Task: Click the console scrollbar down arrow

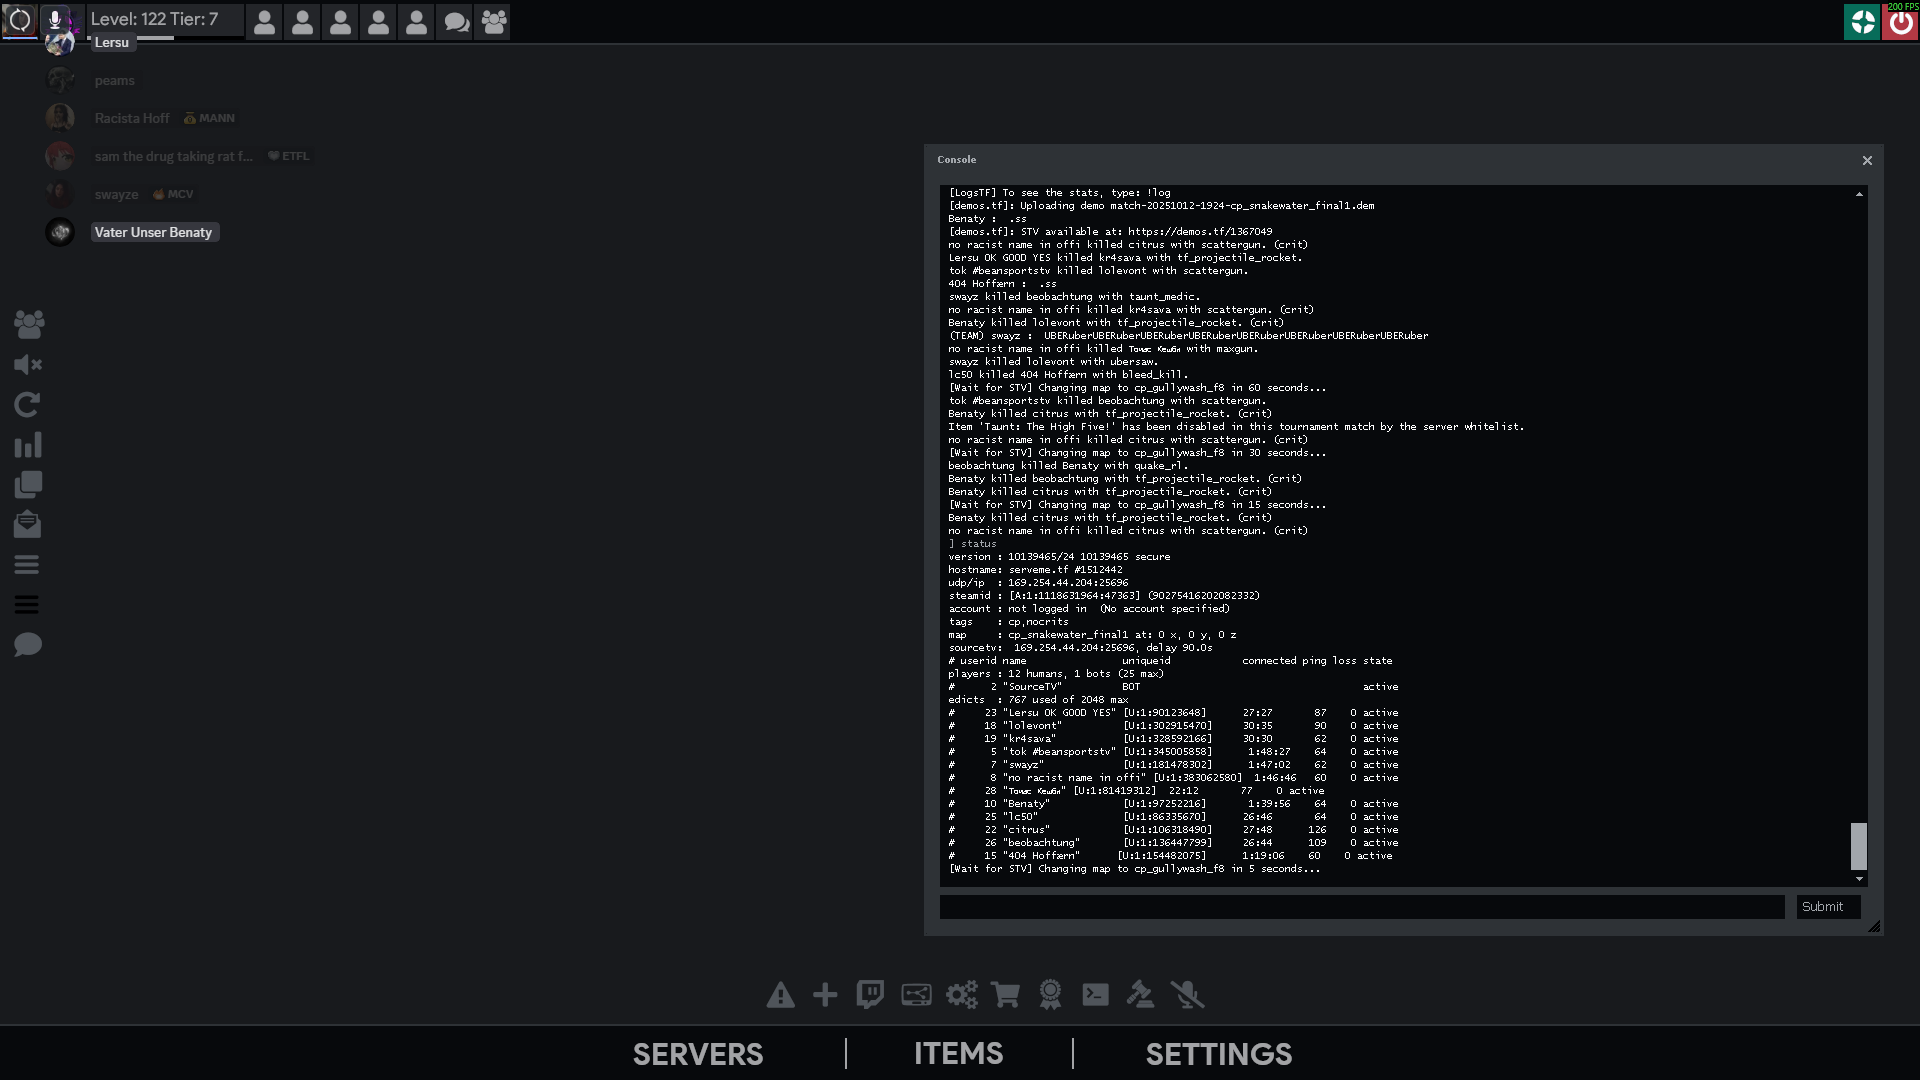Action: click(x=1859, y=879)
